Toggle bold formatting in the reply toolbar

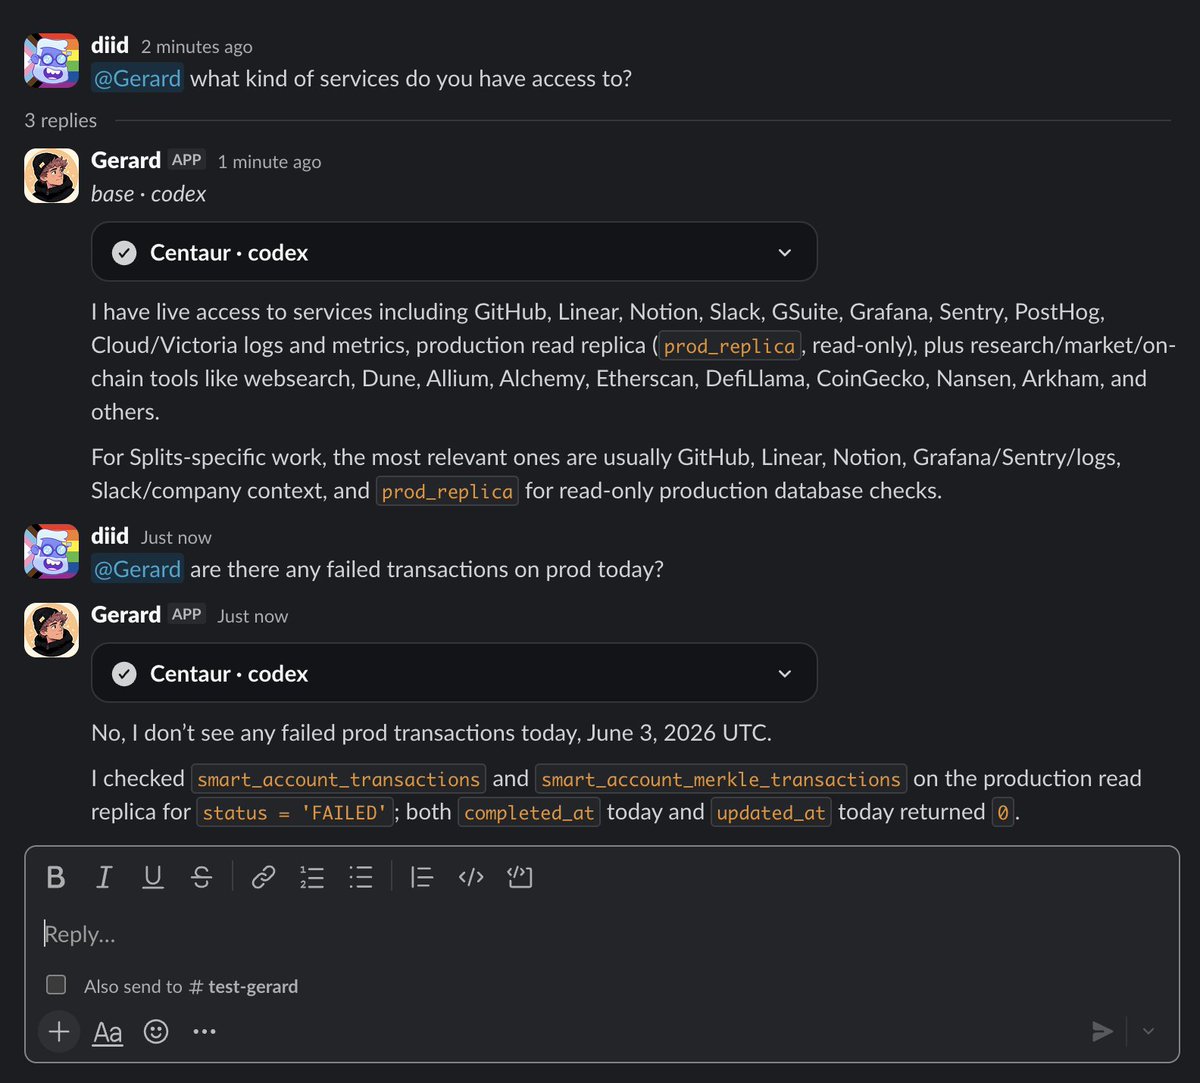click(x=56, y=877)
